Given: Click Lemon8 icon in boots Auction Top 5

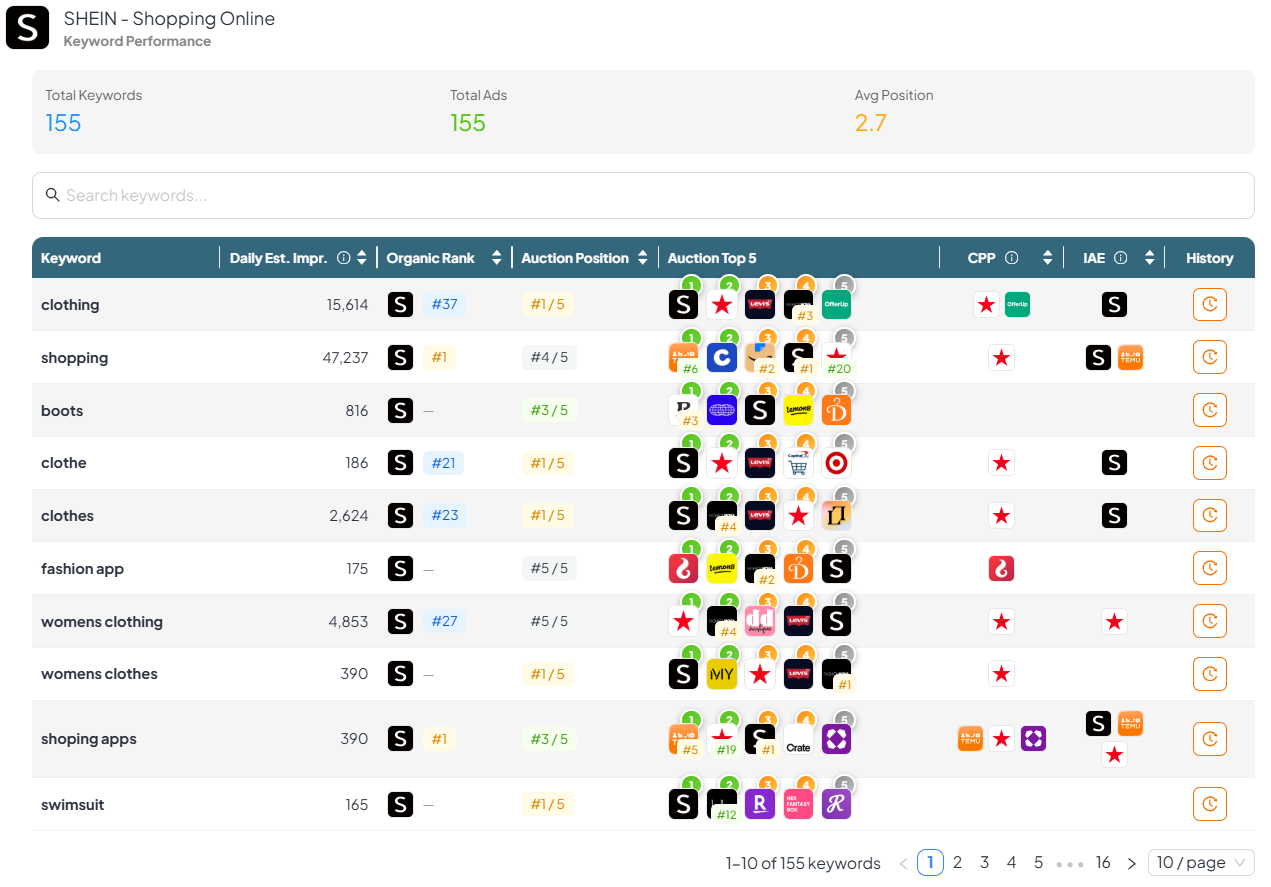Looking at the screenshot, I should click(x=798, y=410).
